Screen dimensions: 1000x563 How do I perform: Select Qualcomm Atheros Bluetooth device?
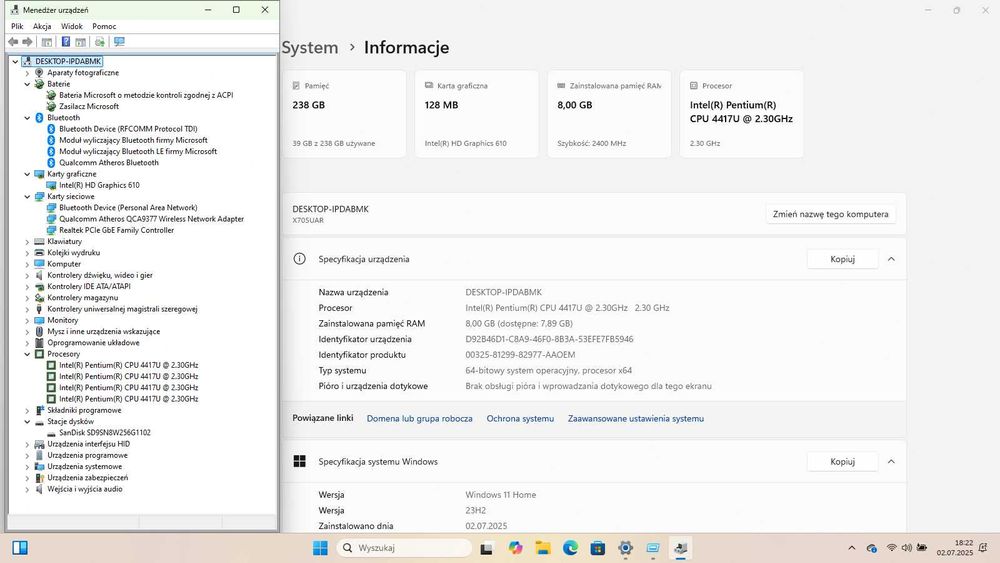coord(108,163)
